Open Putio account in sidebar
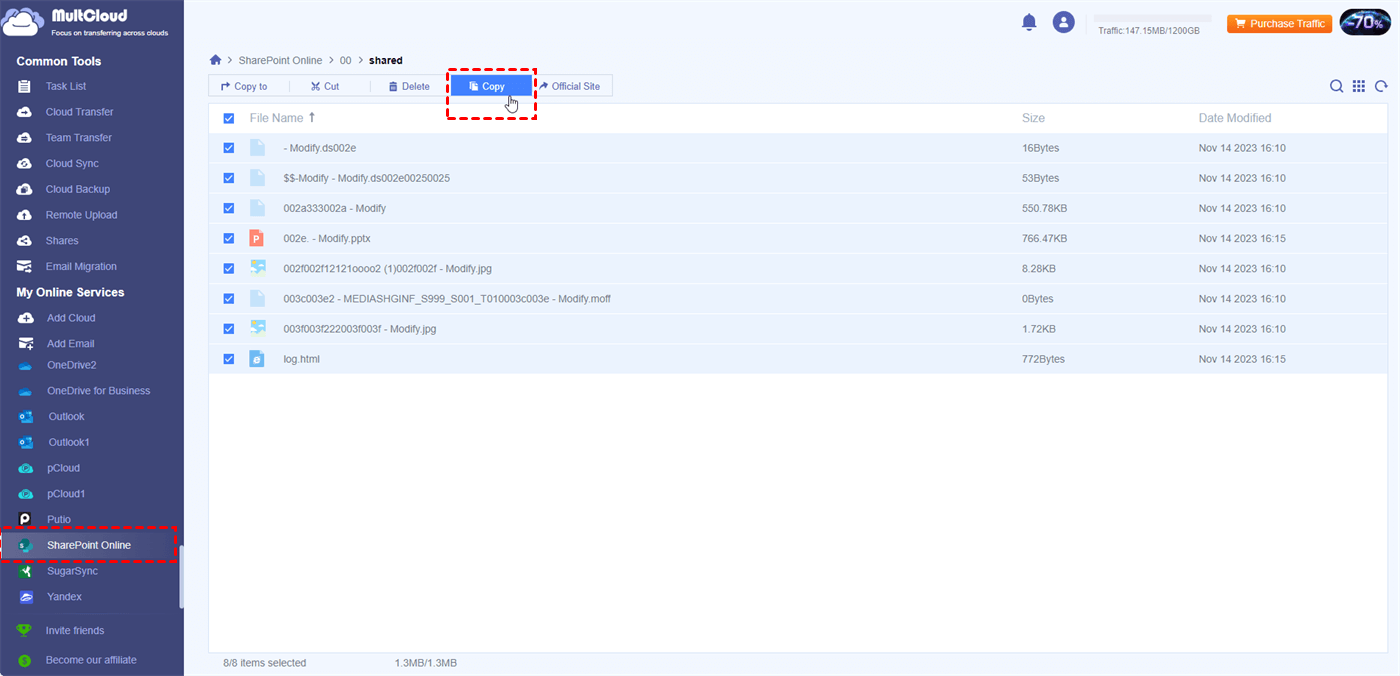 coord(59,520)
